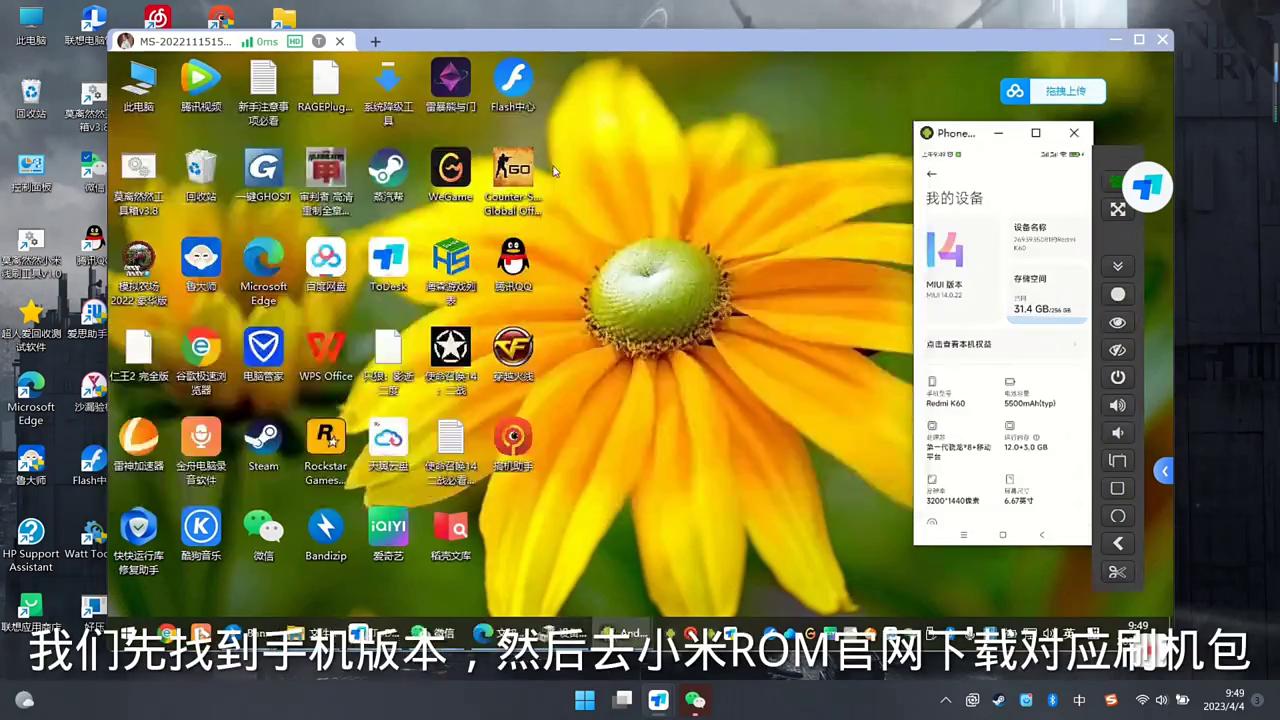Image resolution: width=1280 pixels, height=720 pixels.
Task: Click the scissors screenshot icon in the sidebar
Action: (1118, 571)
